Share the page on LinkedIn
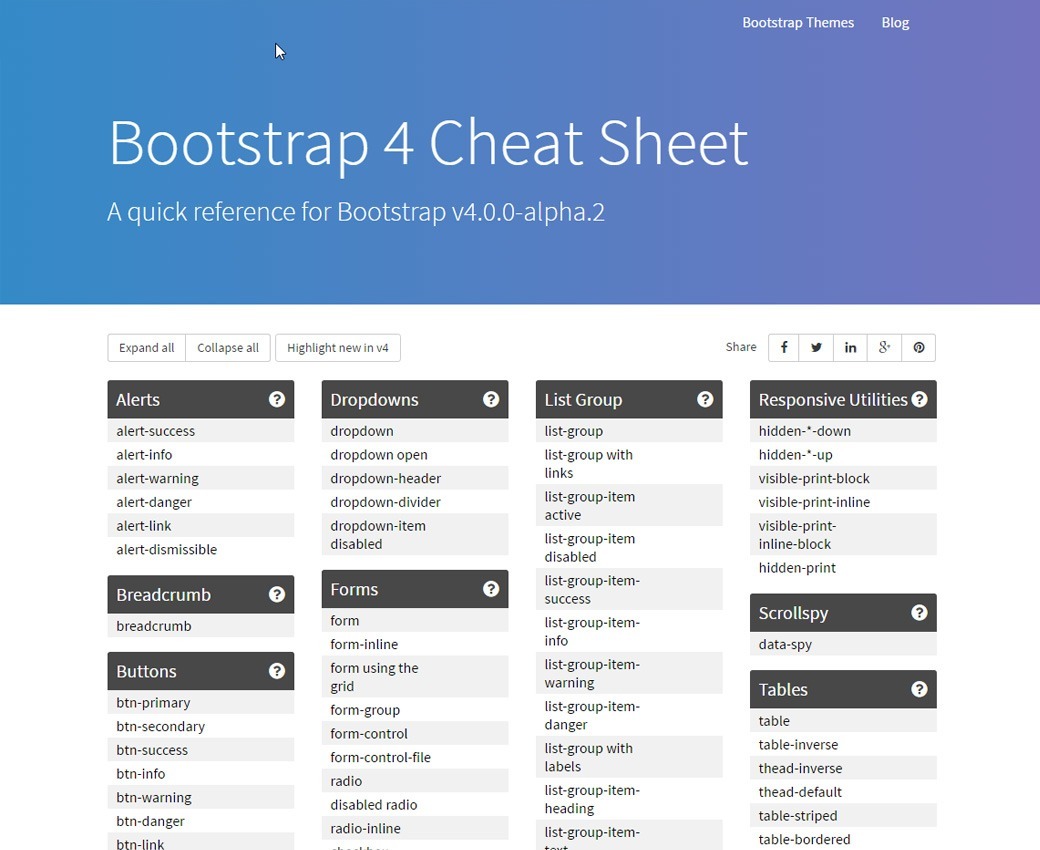 tap(850, 348)
